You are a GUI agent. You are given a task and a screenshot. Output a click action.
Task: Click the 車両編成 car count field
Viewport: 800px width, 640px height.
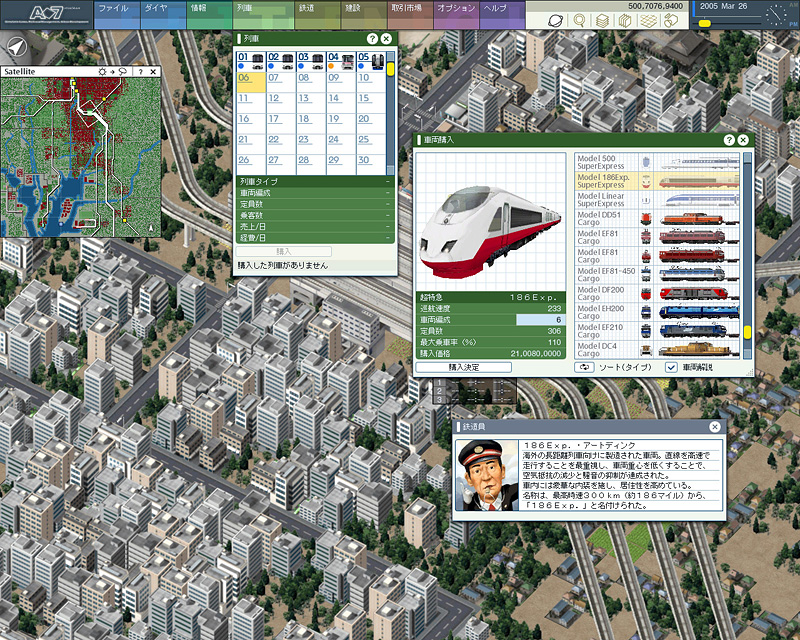[540, 319]
